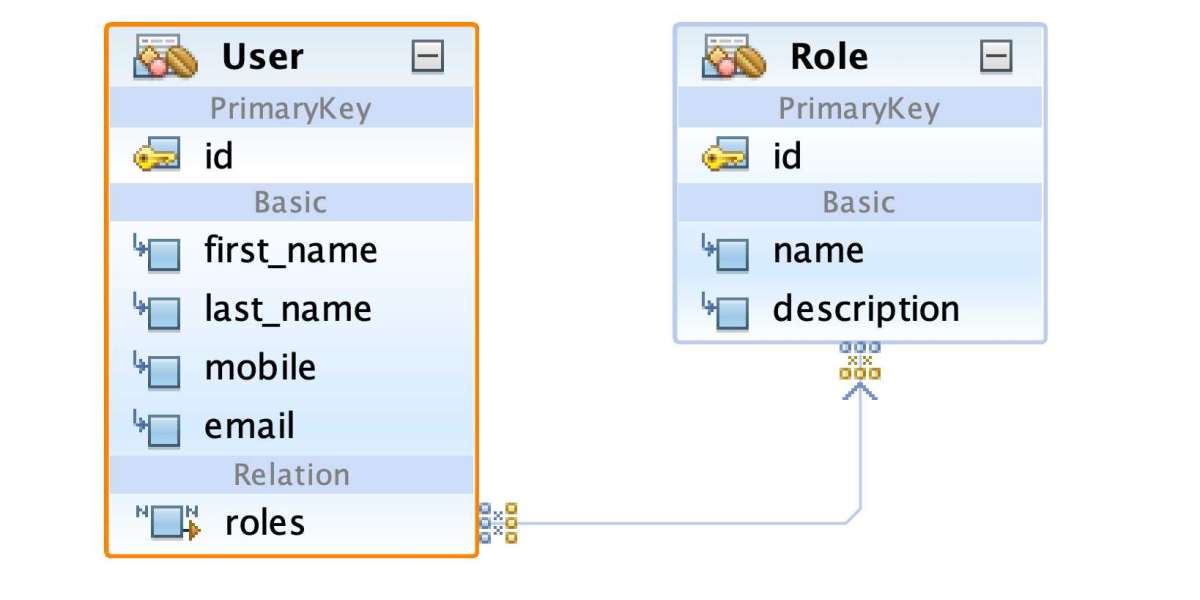1200x600 pixels.
Task: Select the User entity title
Action: coord(263,56)
